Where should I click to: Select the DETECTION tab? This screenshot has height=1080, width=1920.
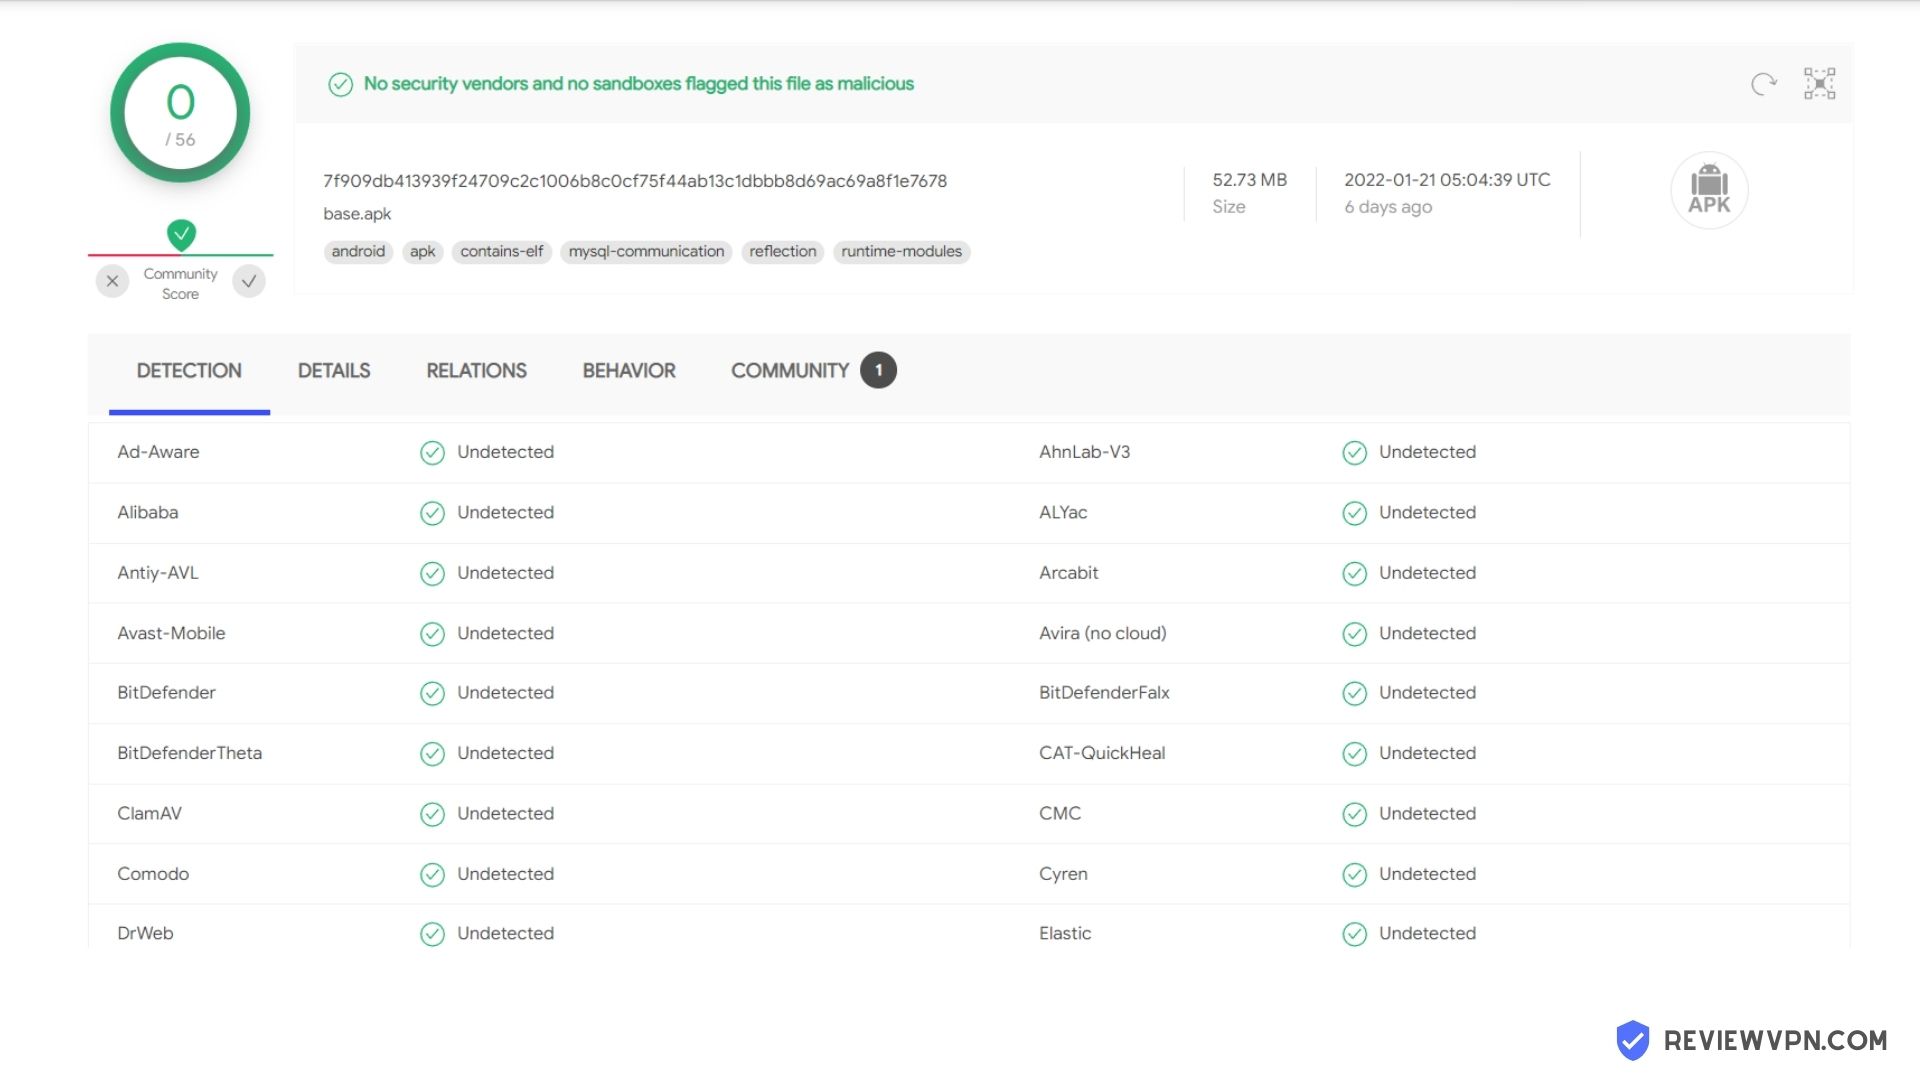point(189,371)
